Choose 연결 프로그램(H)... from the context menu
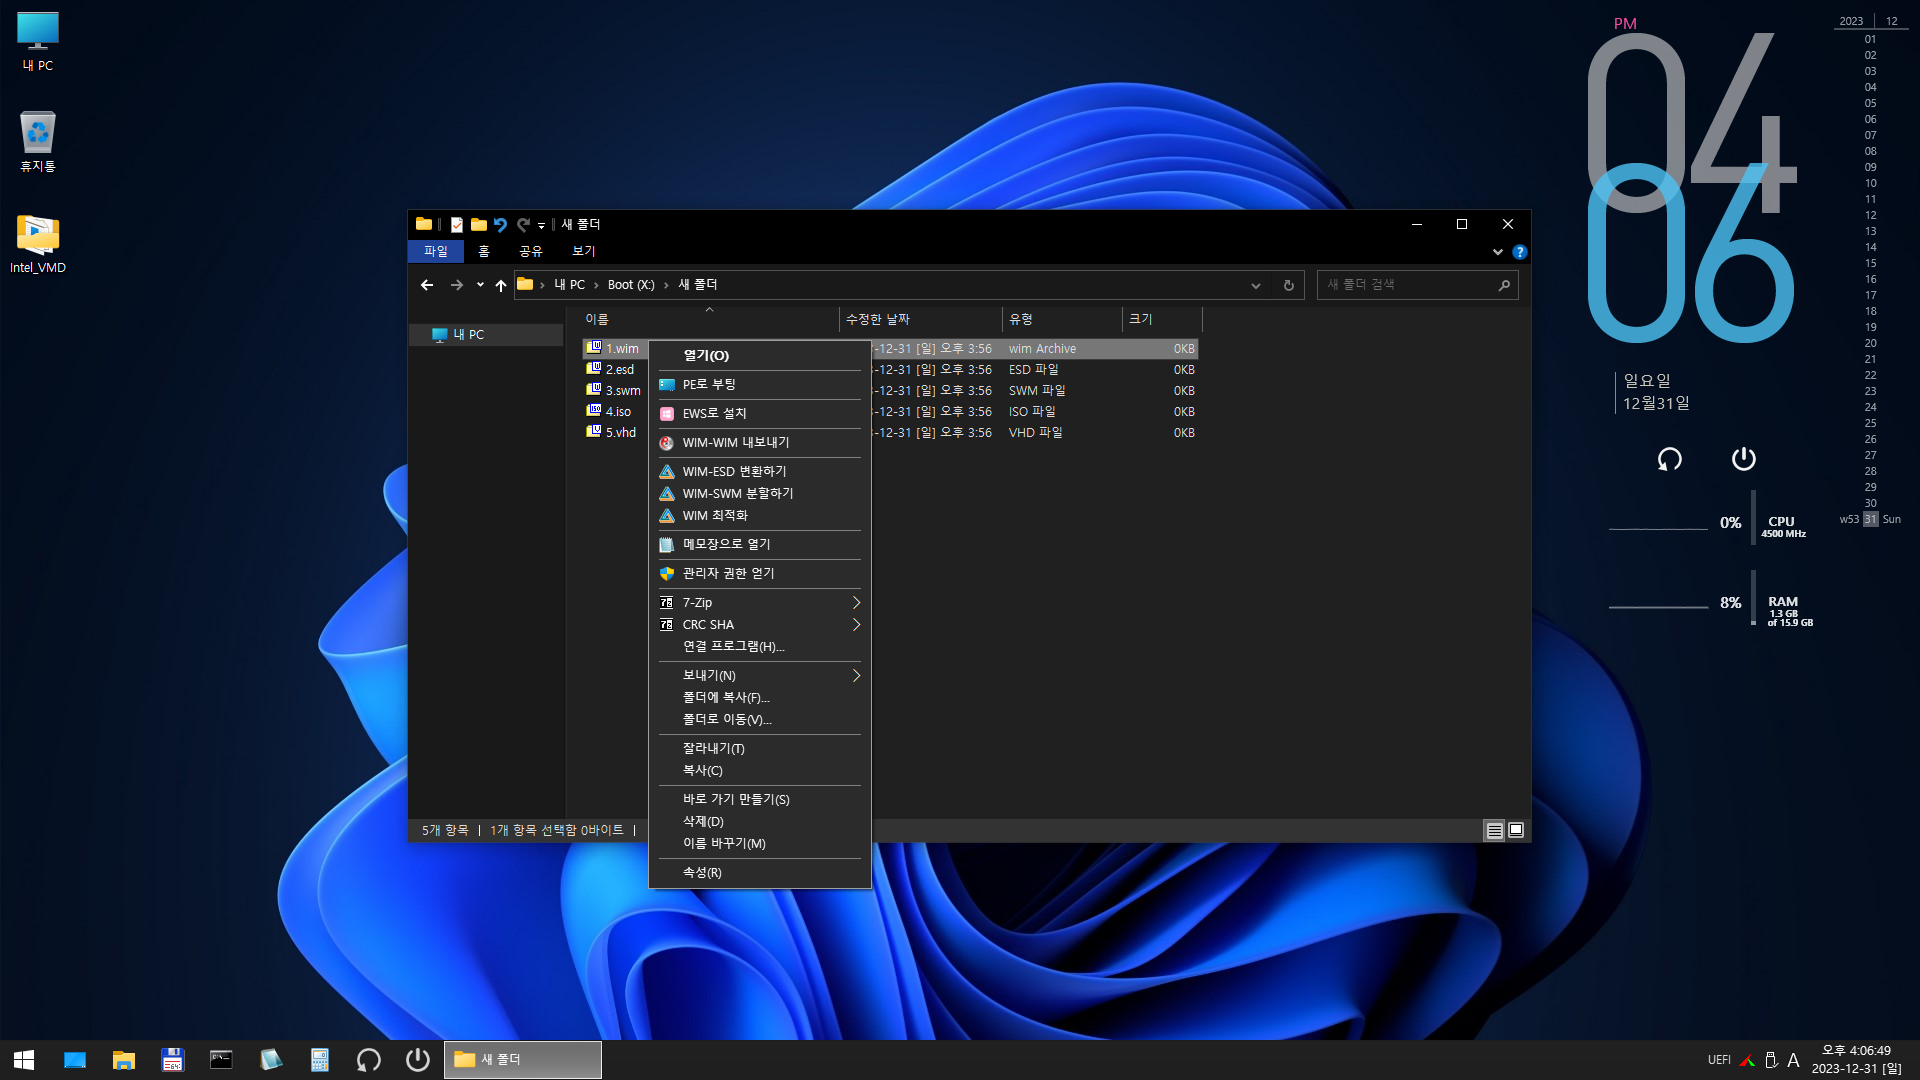The height and width of the screenshot is (1080, 1920). point(760,647)
